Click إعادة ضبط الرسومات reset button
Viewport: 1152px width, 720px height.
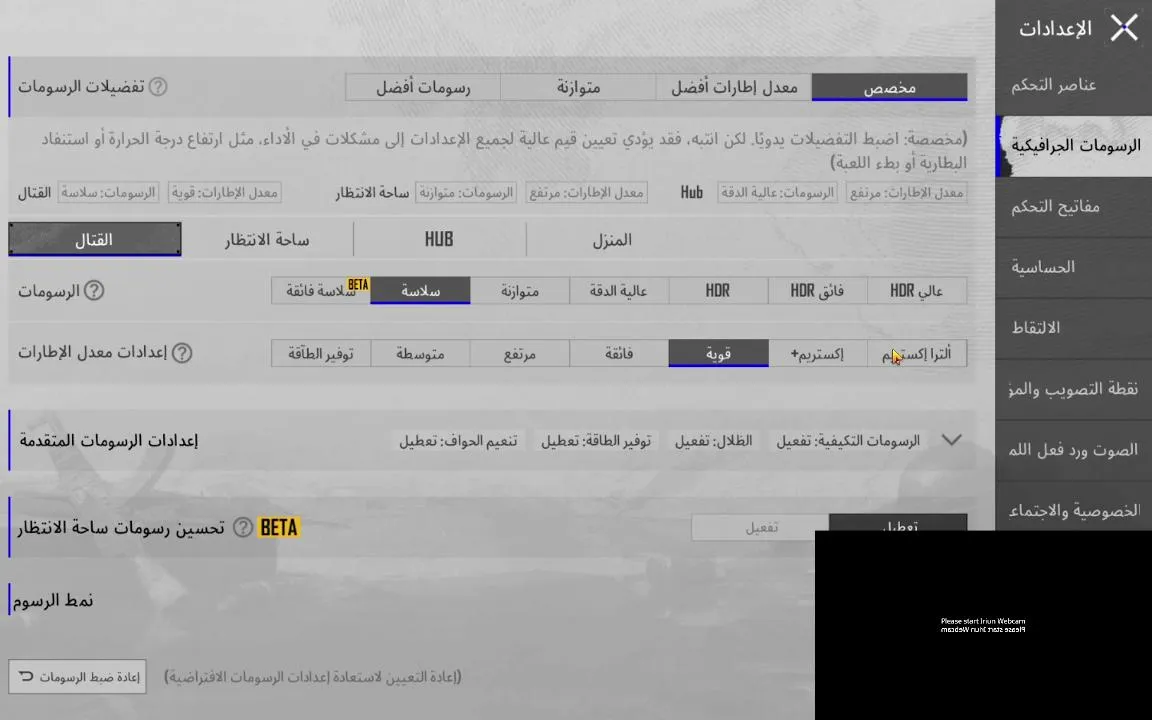78,677
